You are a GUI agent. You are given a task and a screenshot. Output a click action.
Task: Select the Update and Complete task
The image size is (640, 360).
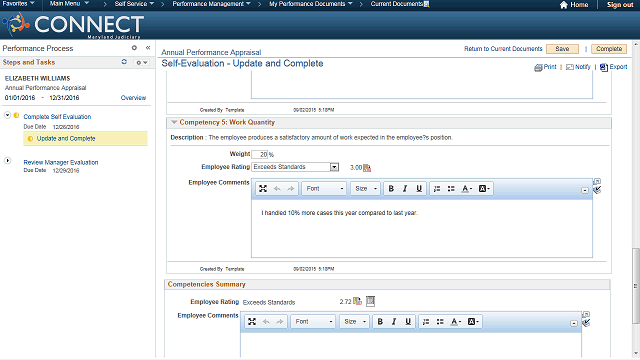coord(85,138)
